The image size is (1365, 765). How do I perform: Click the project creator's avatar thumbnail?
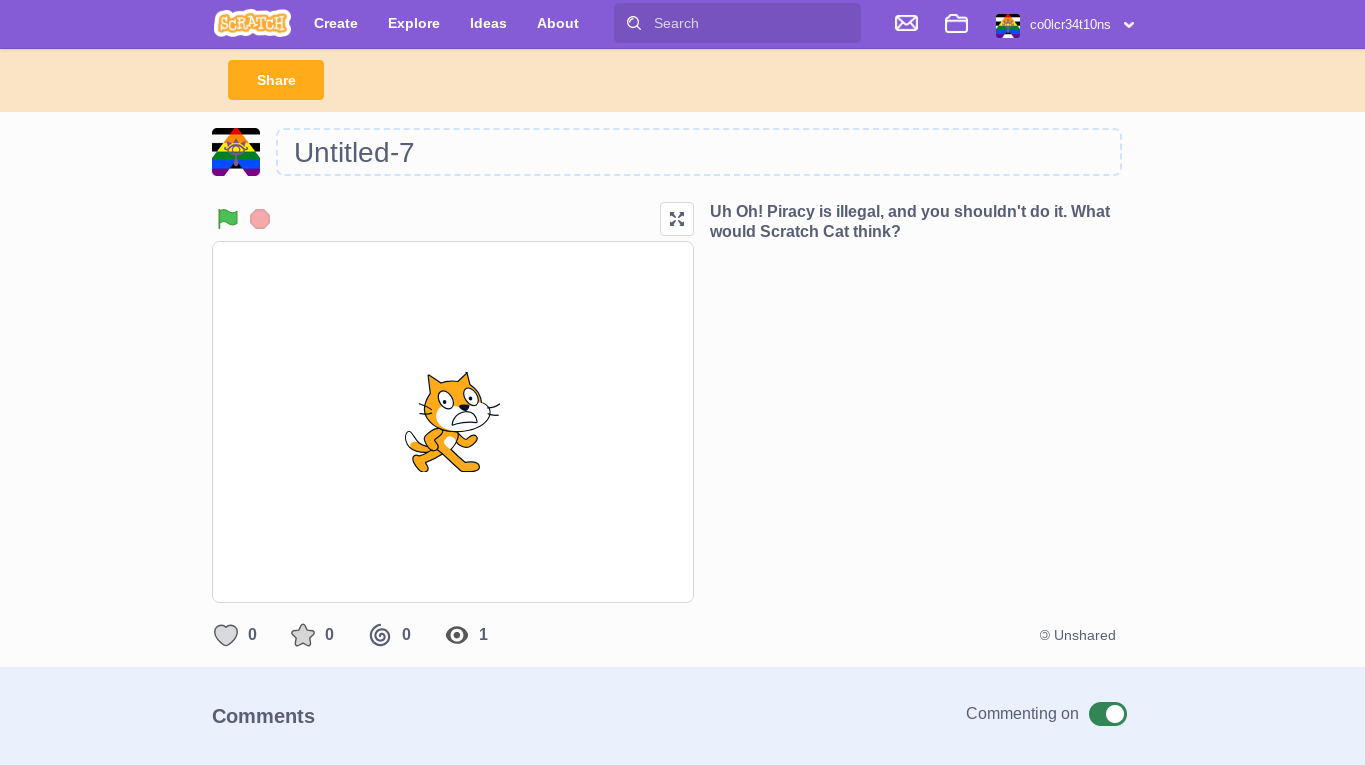(x=235, y=151)
